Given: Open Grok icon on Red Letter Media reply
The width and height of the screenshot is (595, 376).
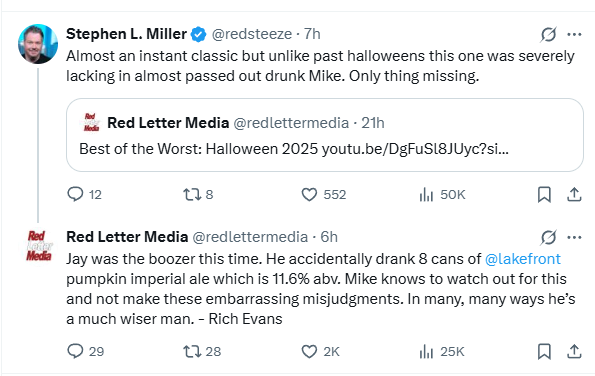Looking at the screenshot, I should click(548, 238).
